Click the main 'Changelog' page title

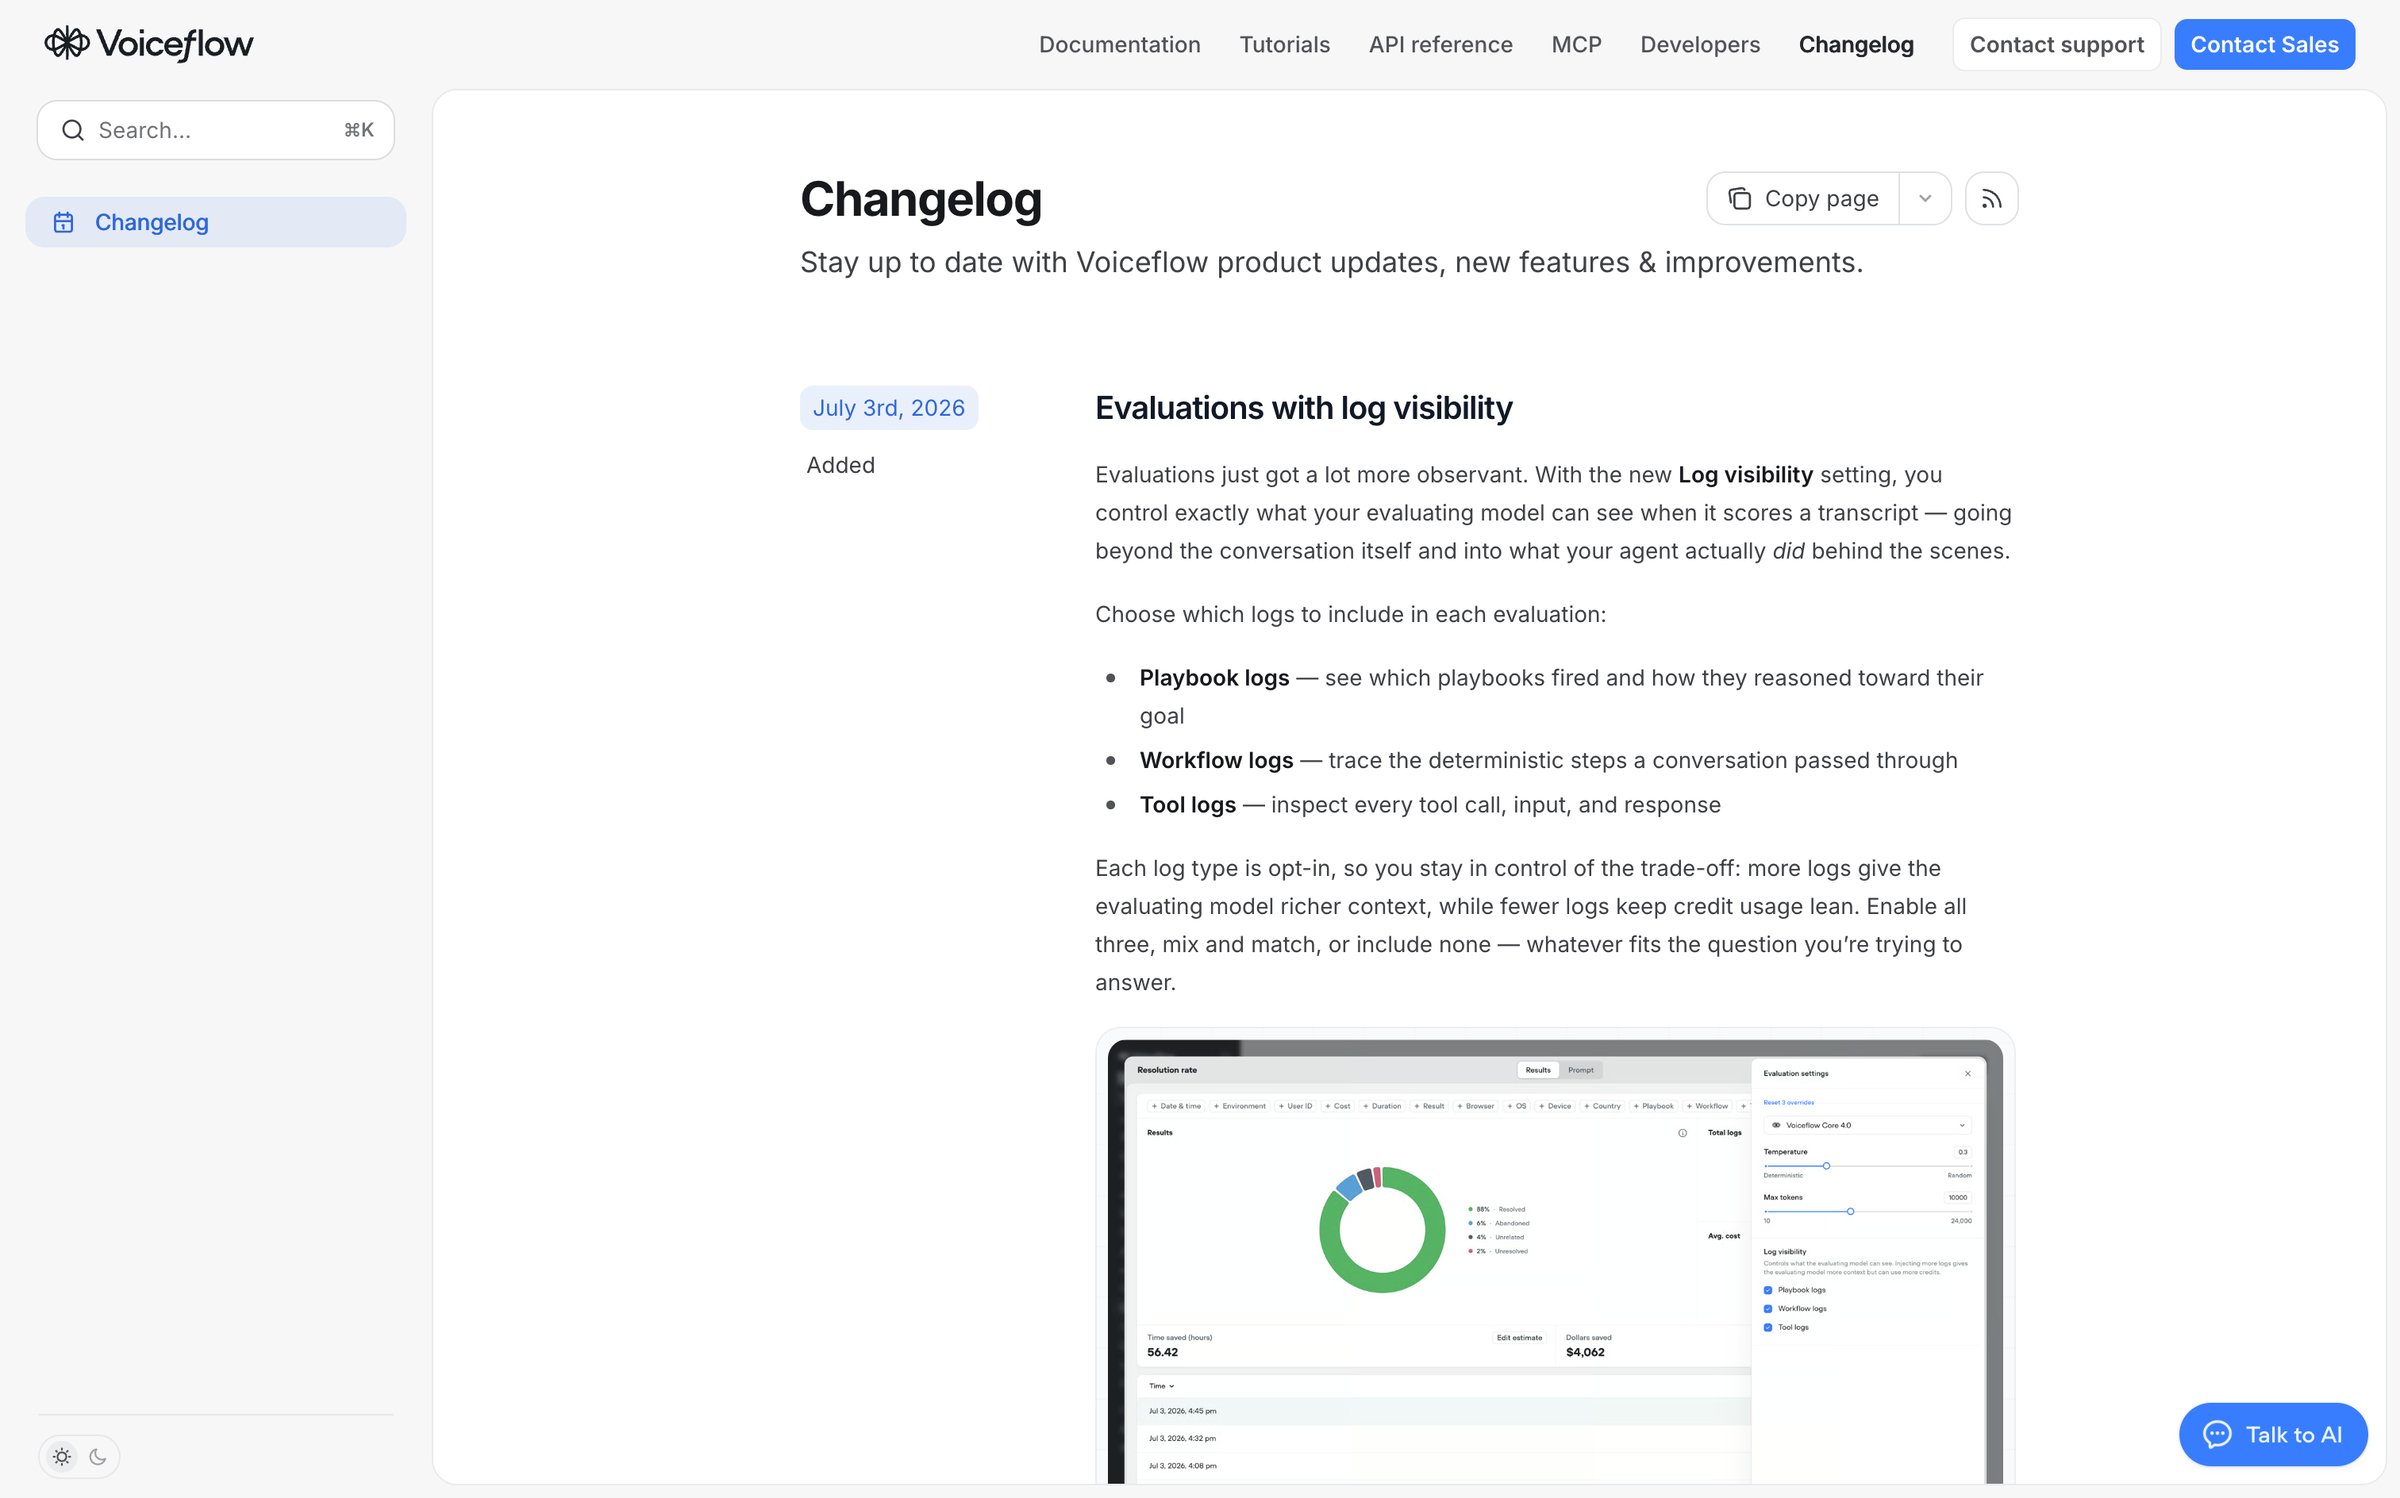point(921,199)
